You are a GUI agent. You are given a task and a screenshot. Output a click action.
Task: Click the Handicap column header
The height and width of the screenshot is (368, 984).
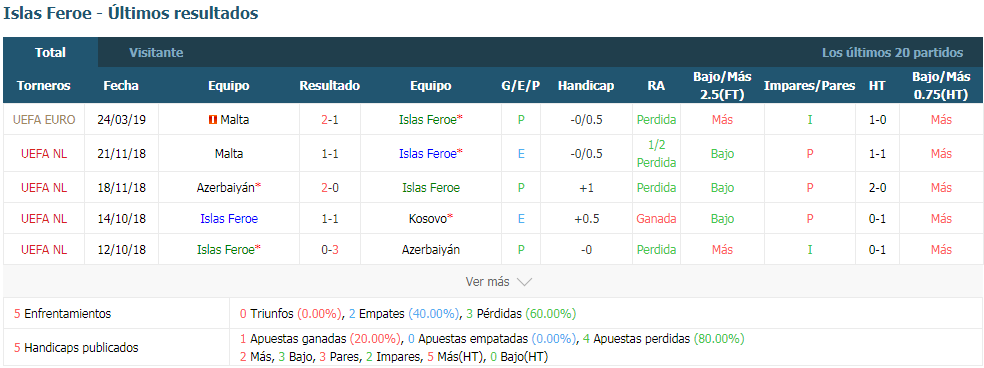point(586,86)
